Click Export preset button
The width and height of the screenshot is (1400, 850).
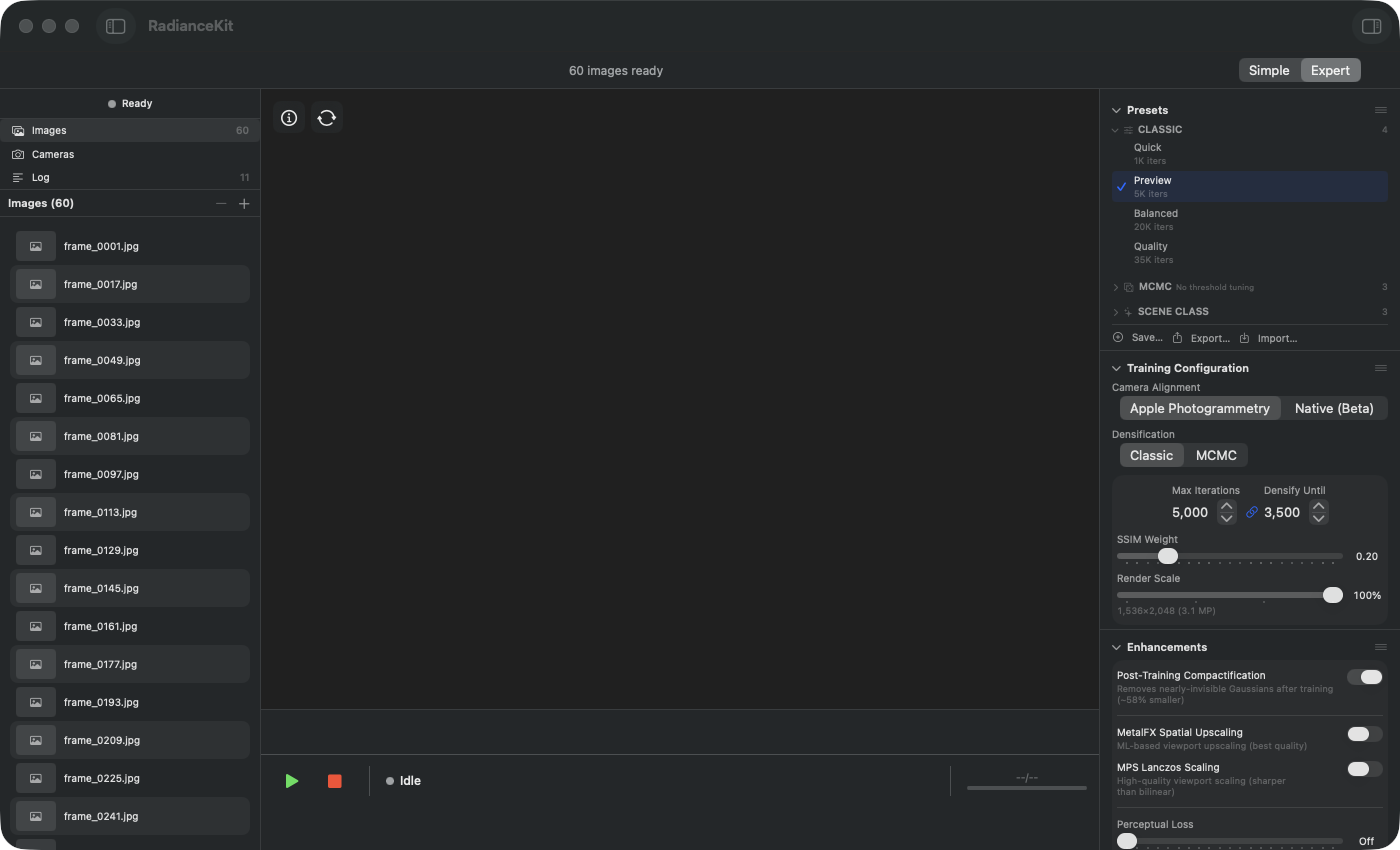(x=1201, y=338)
